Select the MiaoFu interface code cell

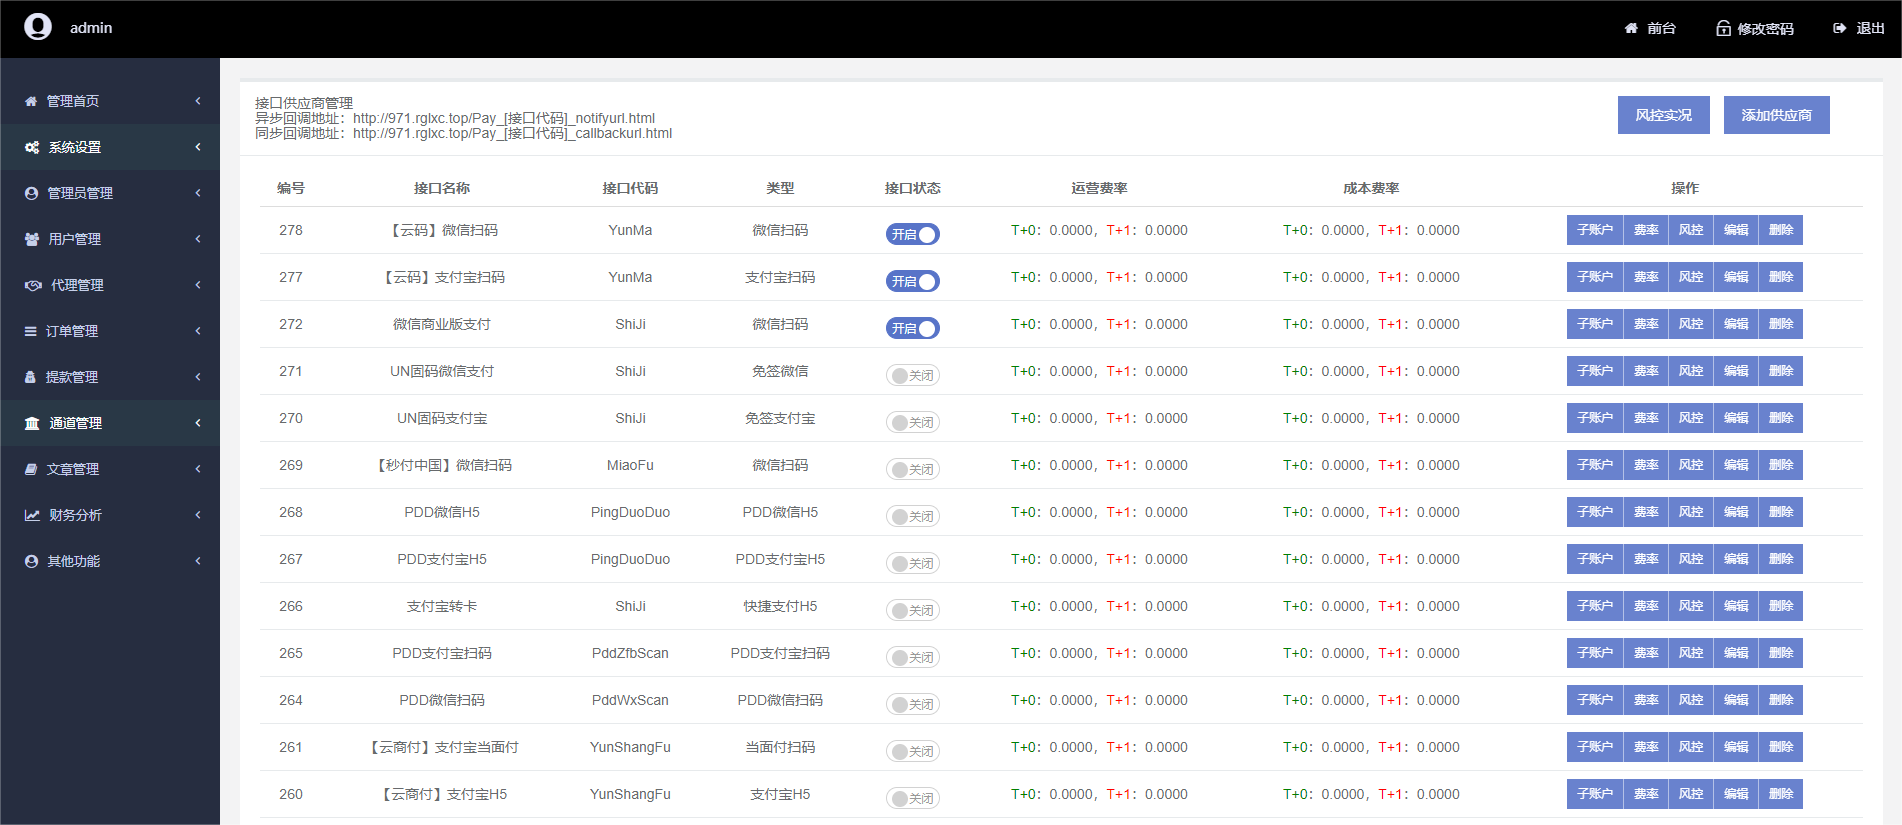(630, 465)
